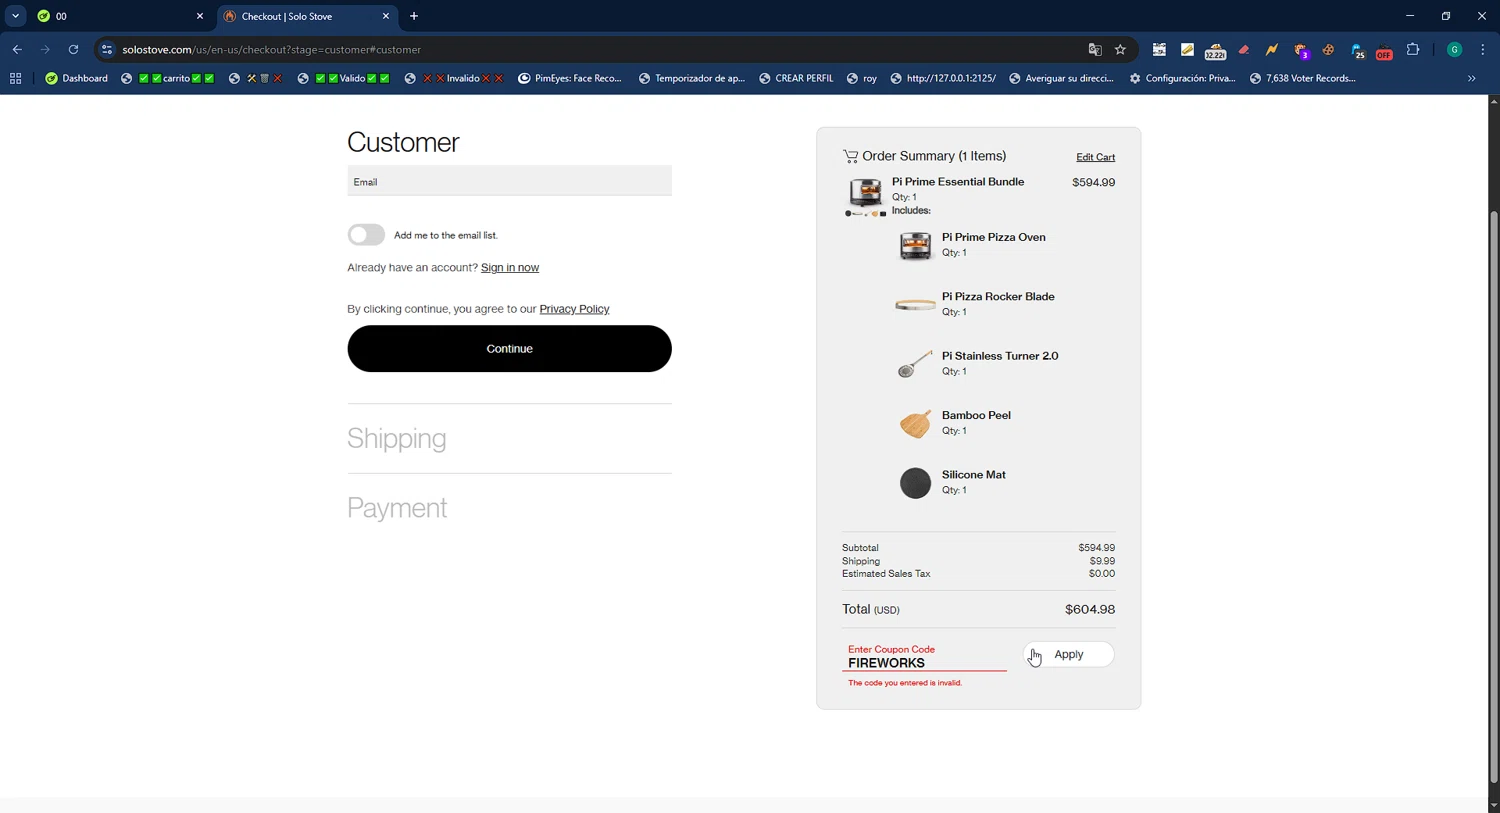Open the roy bookmark
Image resolution: width=1500 pixels, height=813 pixels.
861,78
